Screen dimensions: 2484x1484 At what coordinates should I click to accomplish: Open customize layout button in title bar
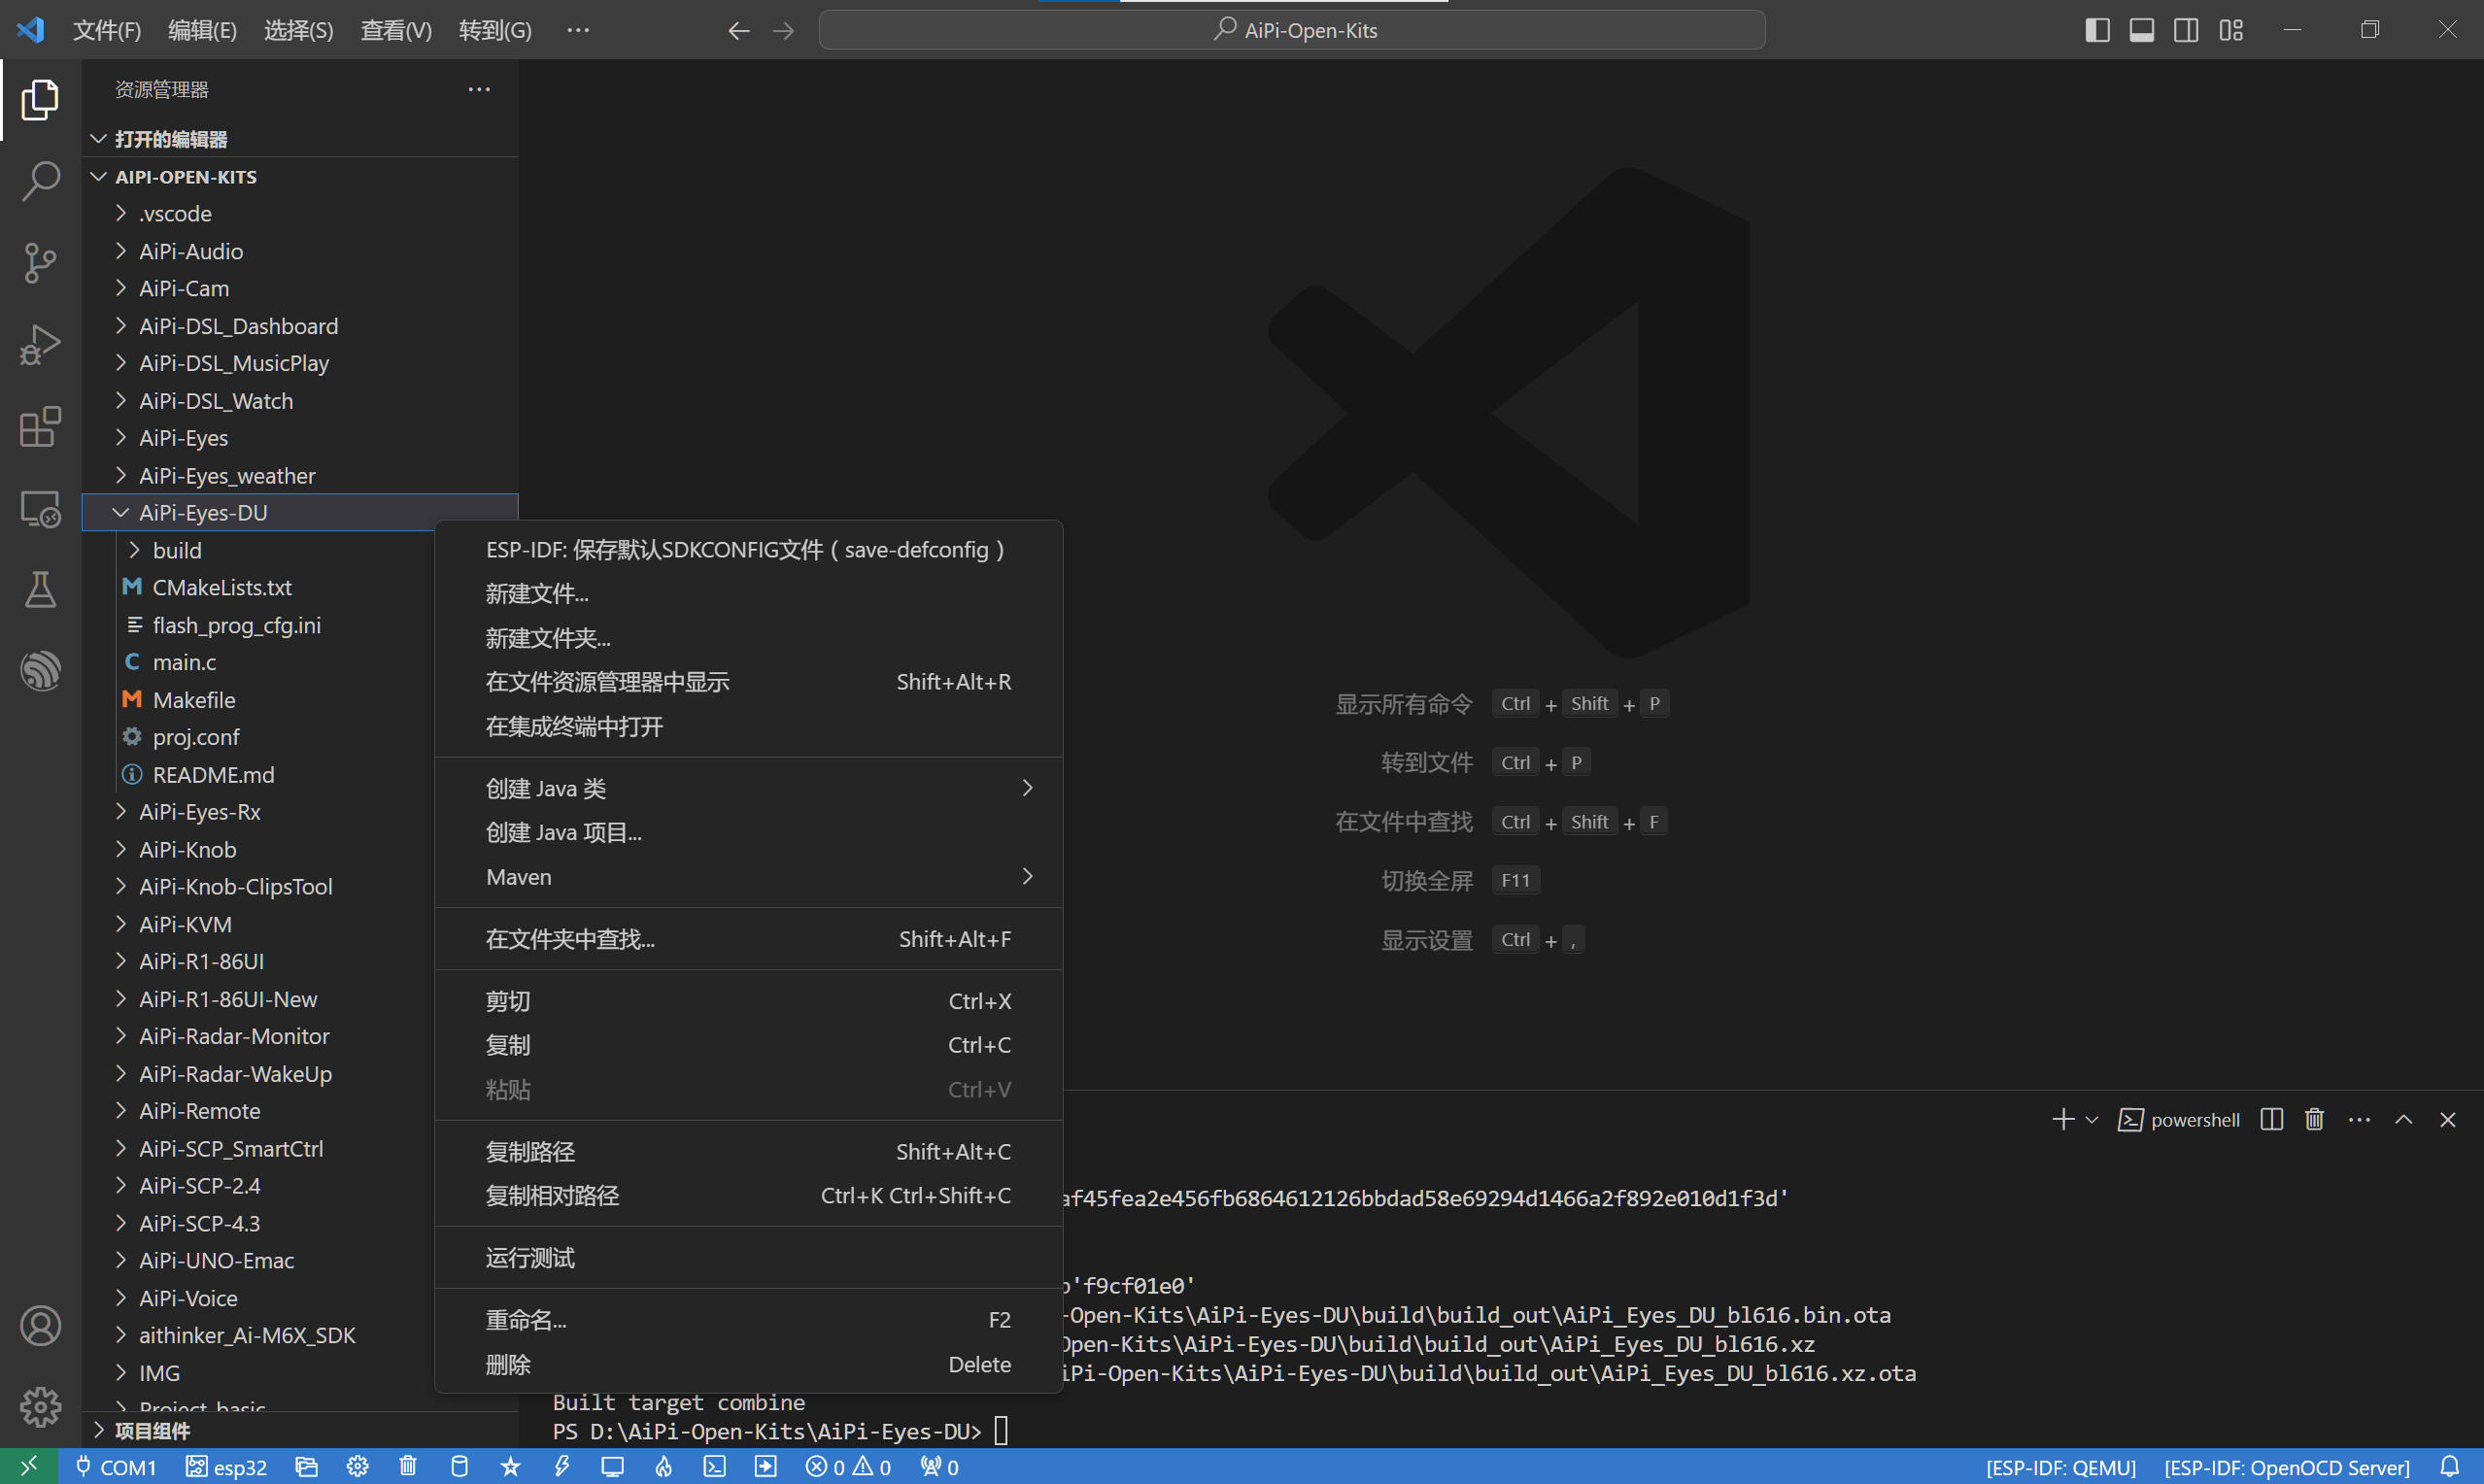point(2230,30)
